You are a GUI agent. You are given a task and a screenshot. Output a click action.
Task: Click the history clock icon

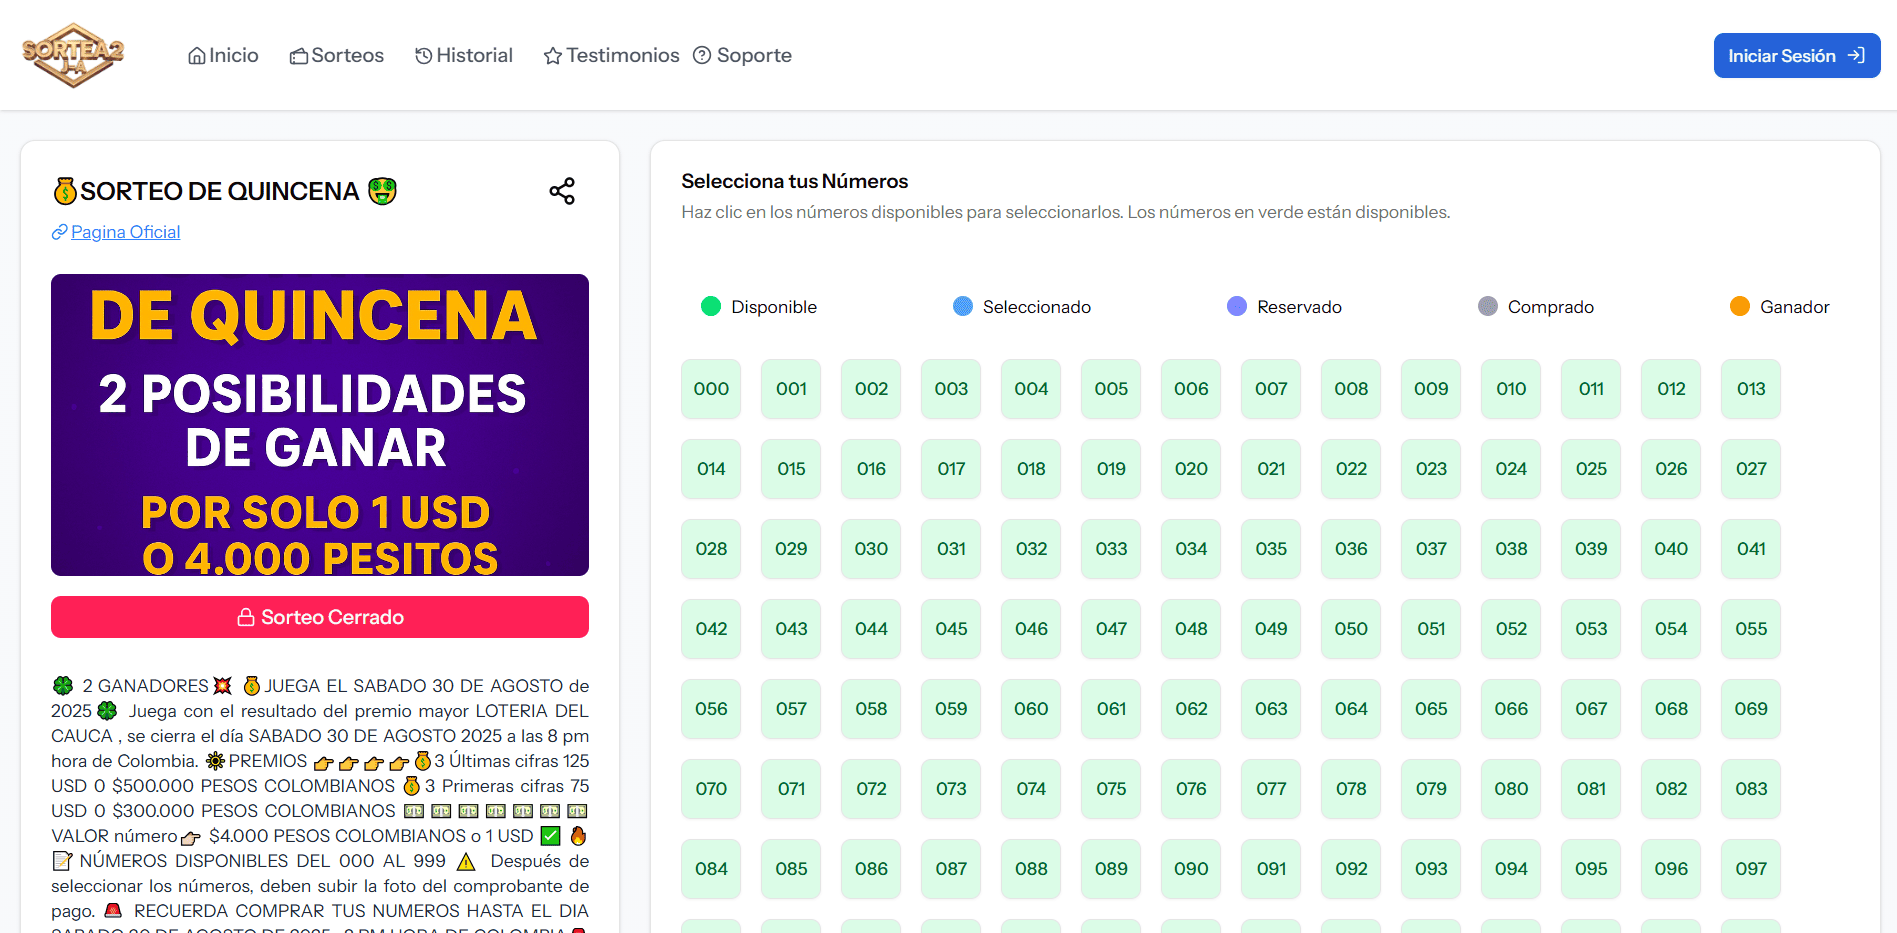click(x=424, y=56)
